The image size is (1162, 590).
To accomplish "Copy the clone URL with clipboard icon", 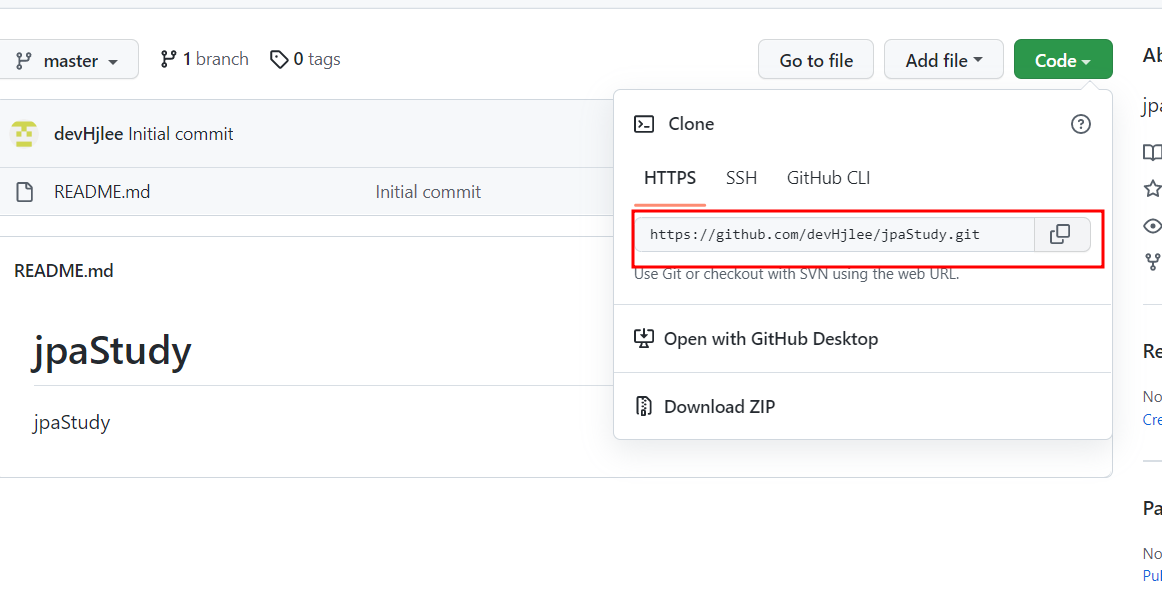I will pyautogui.click(x=1060, y=235).
